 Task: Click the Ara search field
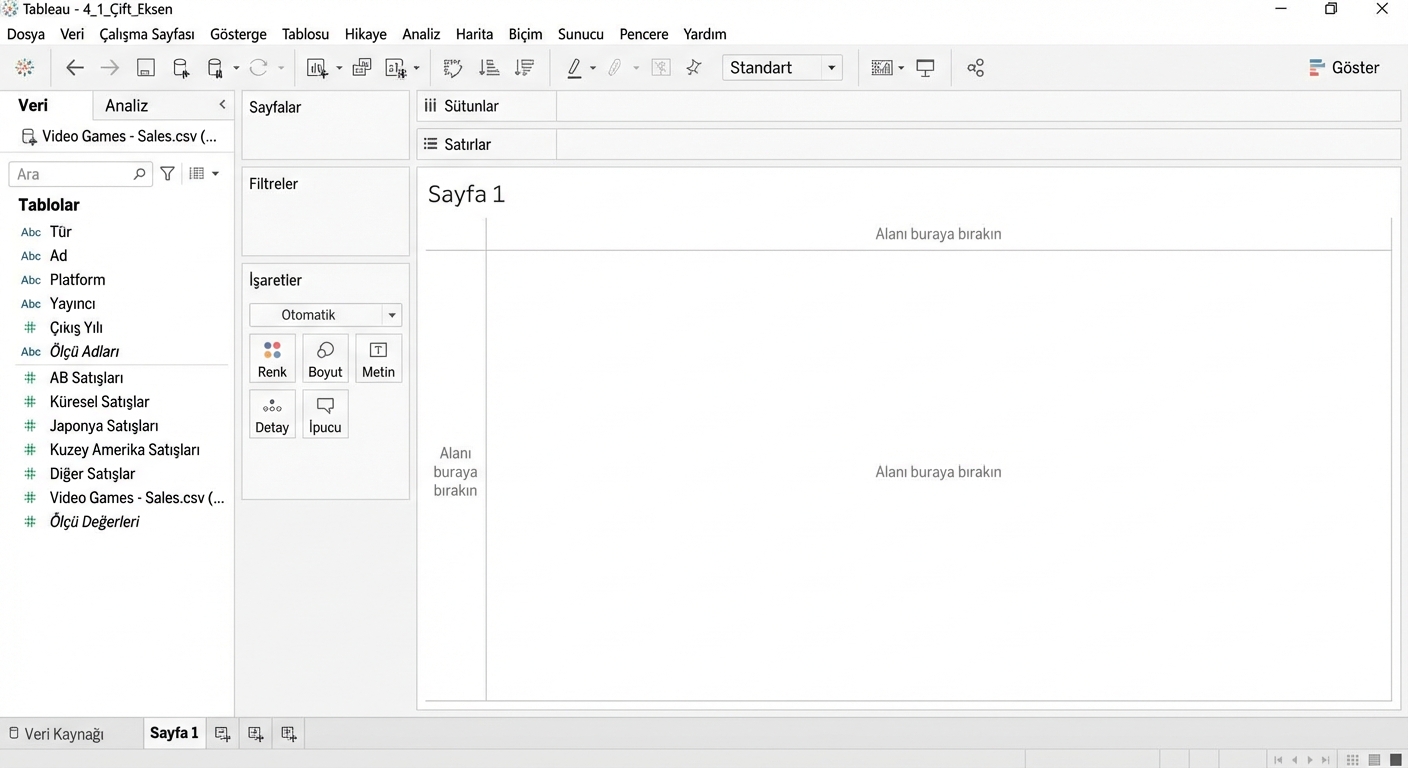coord(72,174)
